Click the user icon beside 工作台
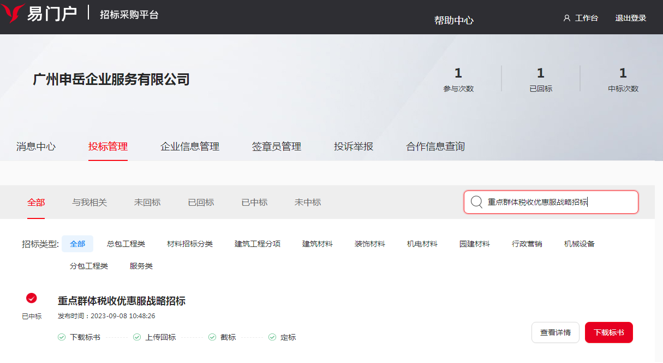Screen dimensions: 663x363 (x=567, y=18)
